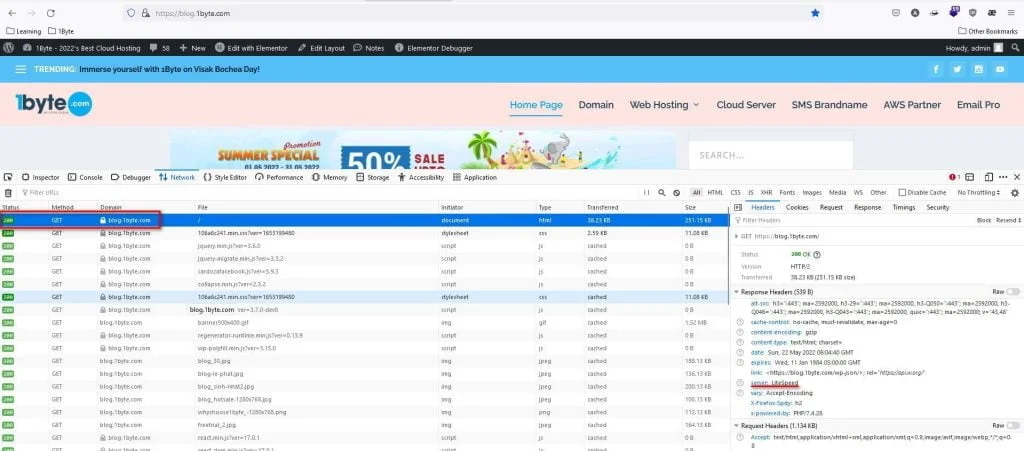Open the Pocket icon in browser toolbar
1024x451 pixels.
pyautogui.click(x=896, y=13)
